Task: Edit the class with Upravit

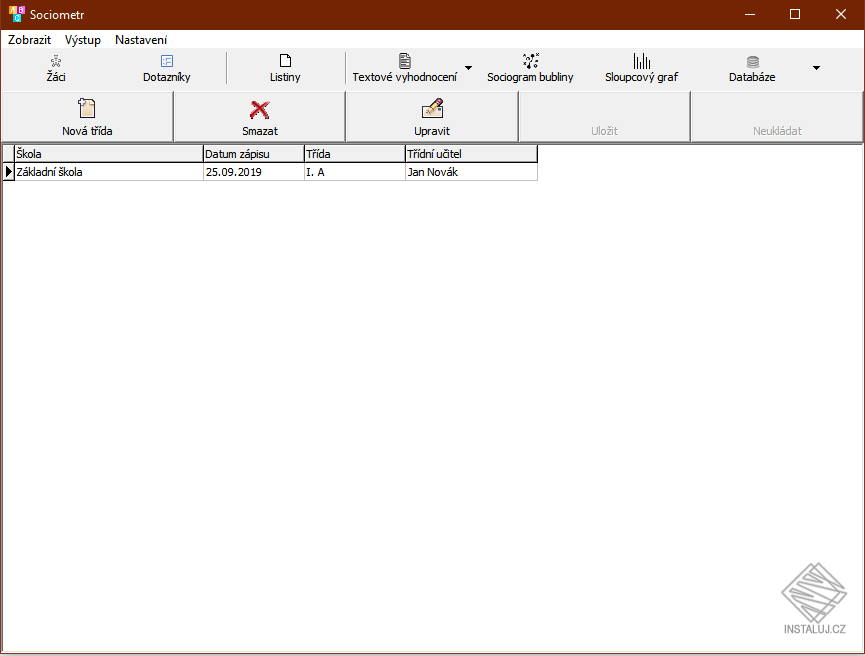Action: coord(432,117)
